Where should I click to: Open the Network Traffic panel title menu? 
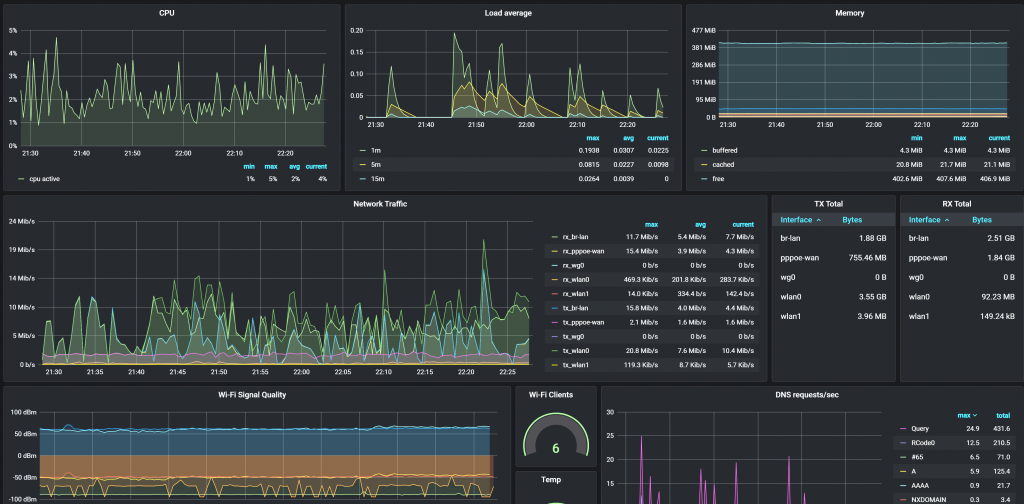tap(381, 204)
